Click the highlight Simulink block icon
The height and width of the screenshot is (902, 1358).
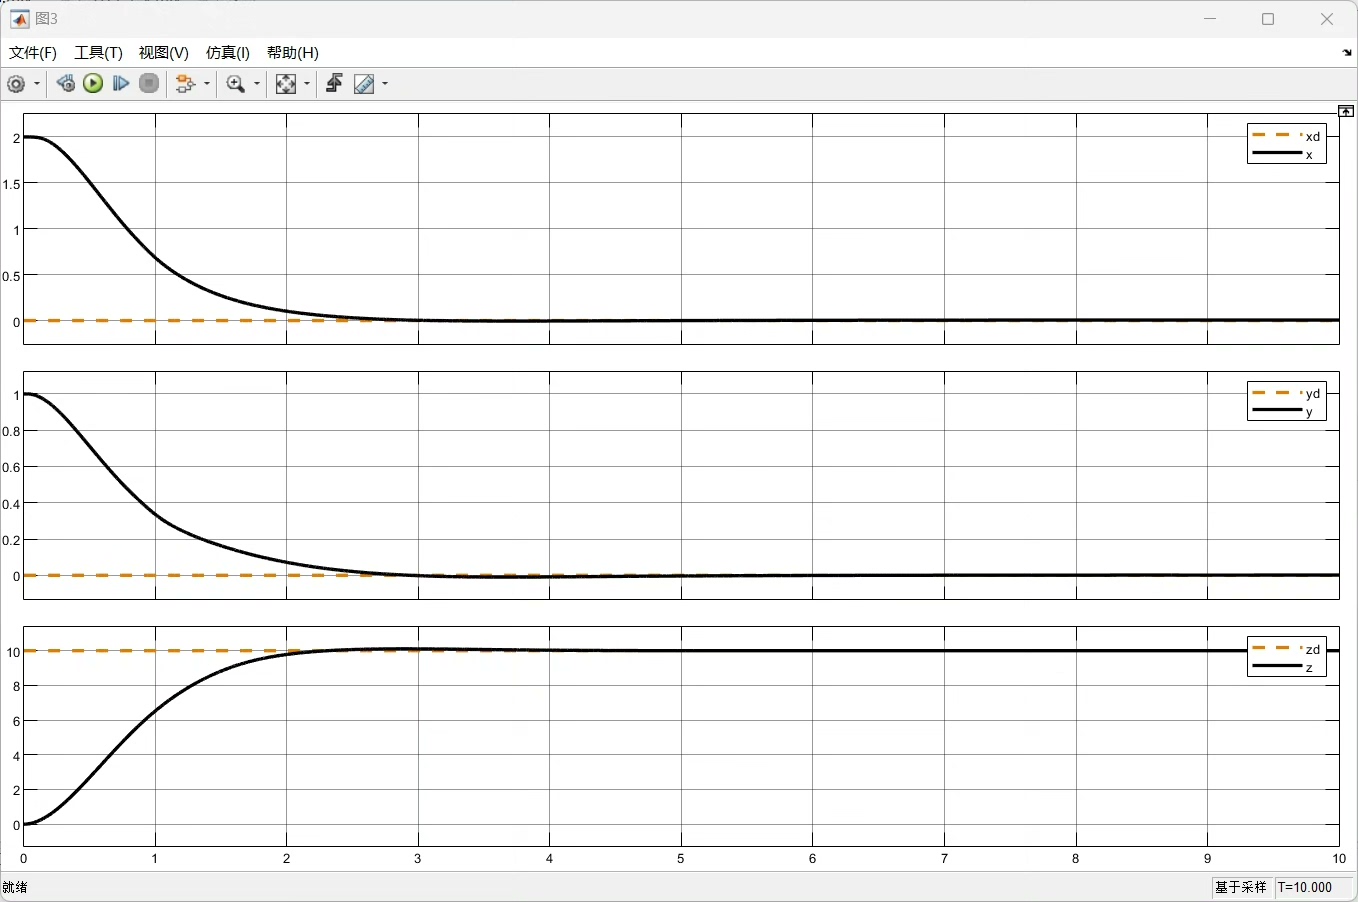tap(185, 84)
